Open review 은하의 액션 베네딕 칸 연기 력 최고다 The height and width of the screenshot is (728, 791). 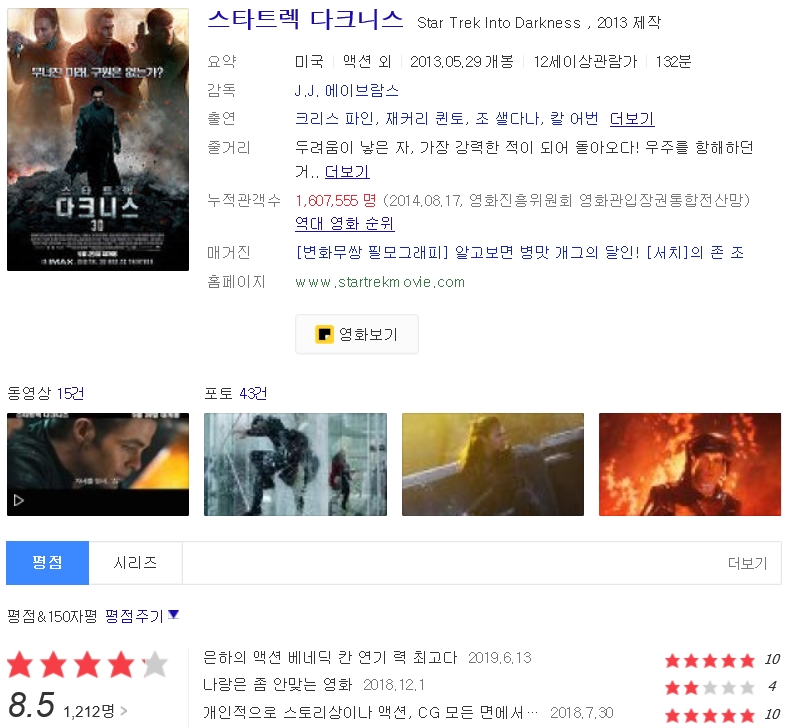330,657
